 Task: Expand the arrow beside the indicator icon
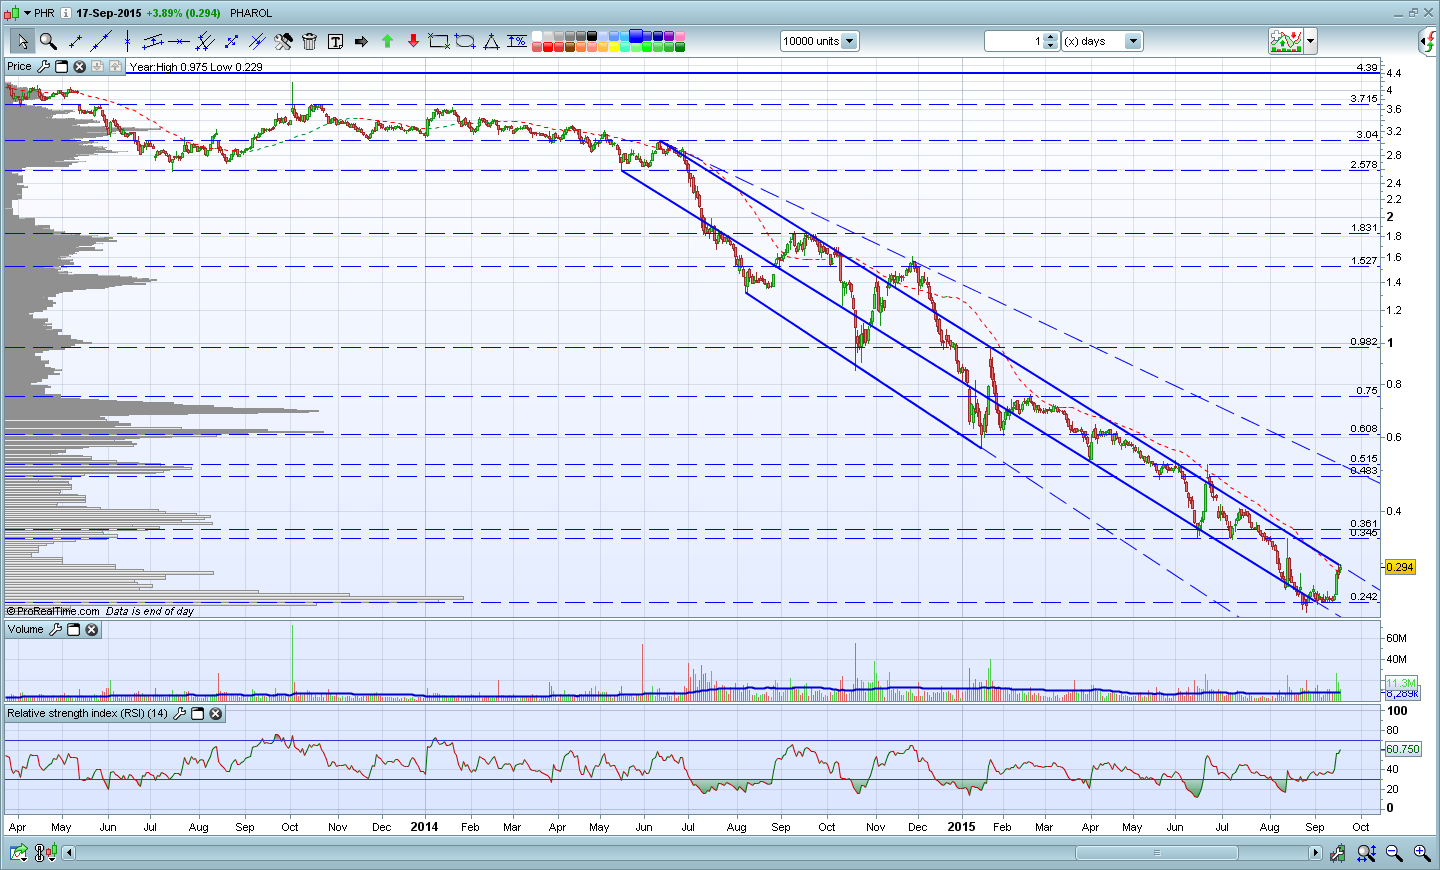point(1310,41)
